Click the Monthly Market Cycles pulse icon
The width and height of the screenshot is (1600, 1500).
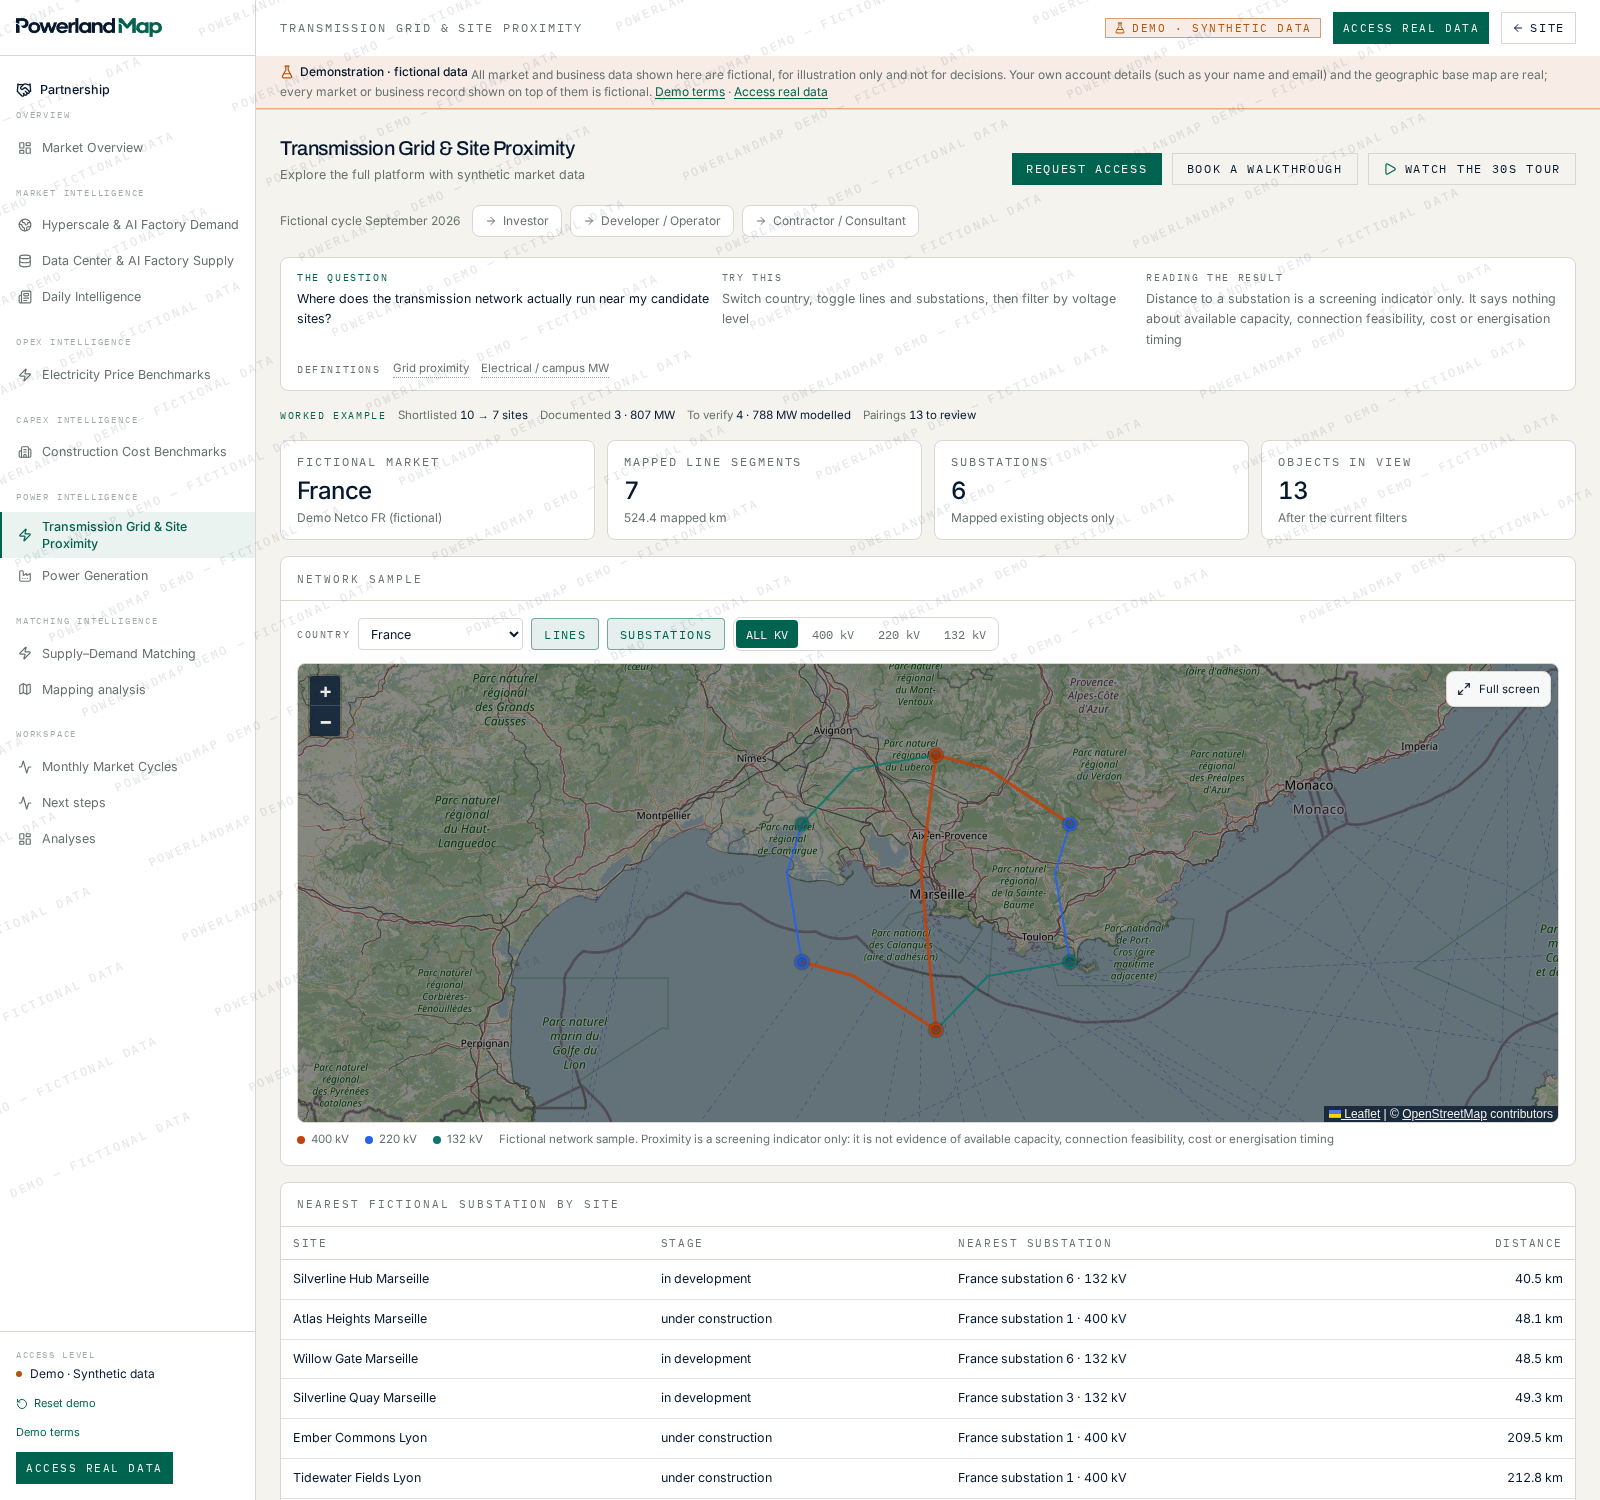(x=25, y=767)
